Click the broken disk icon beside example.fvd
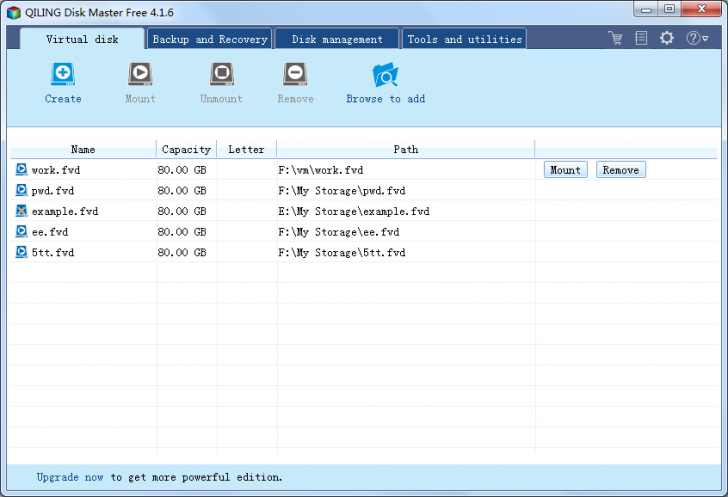728x497 pixels. coord(21,211)
